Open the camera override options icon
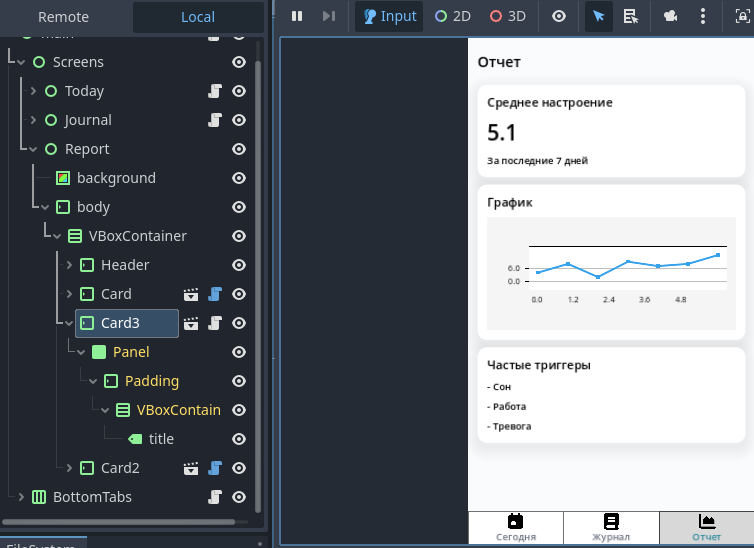This screenshot has width=754, height=548. click(670, 16)
